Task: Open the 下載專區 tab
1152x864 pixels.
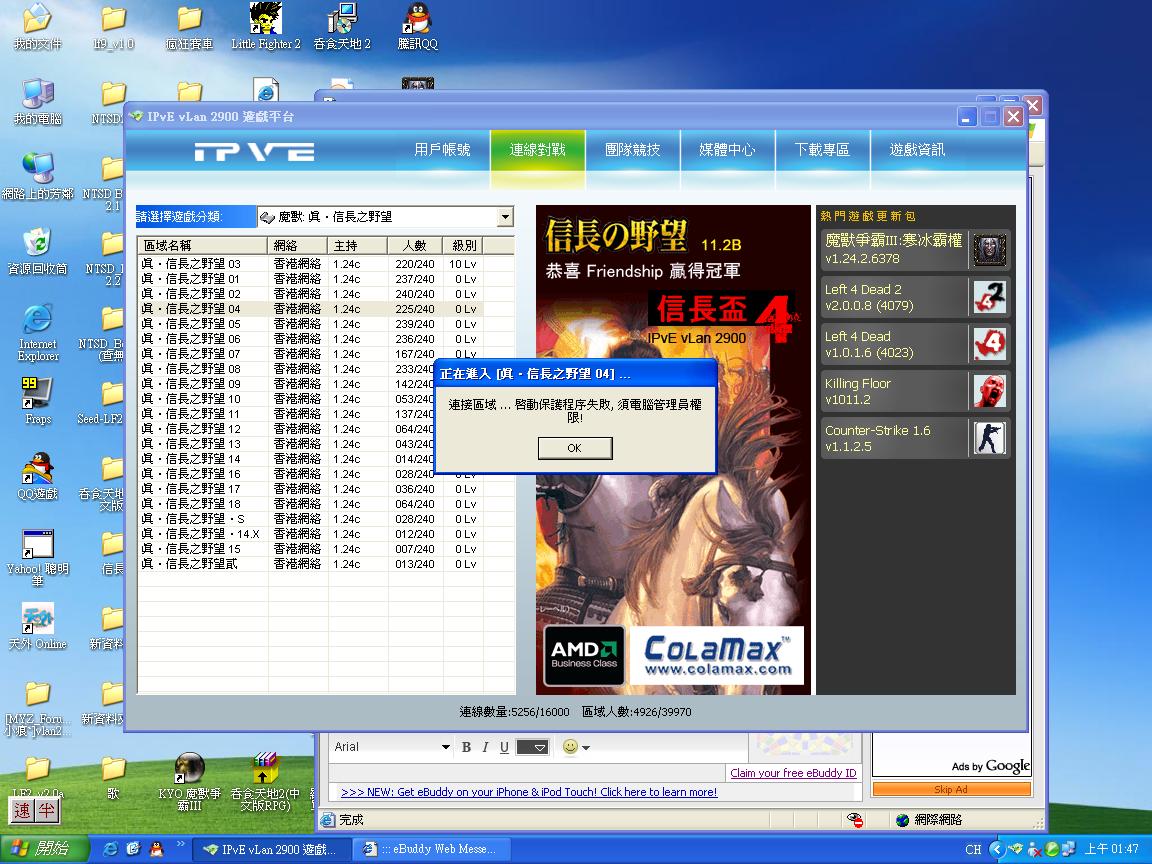Action: (x=822, y=150)
